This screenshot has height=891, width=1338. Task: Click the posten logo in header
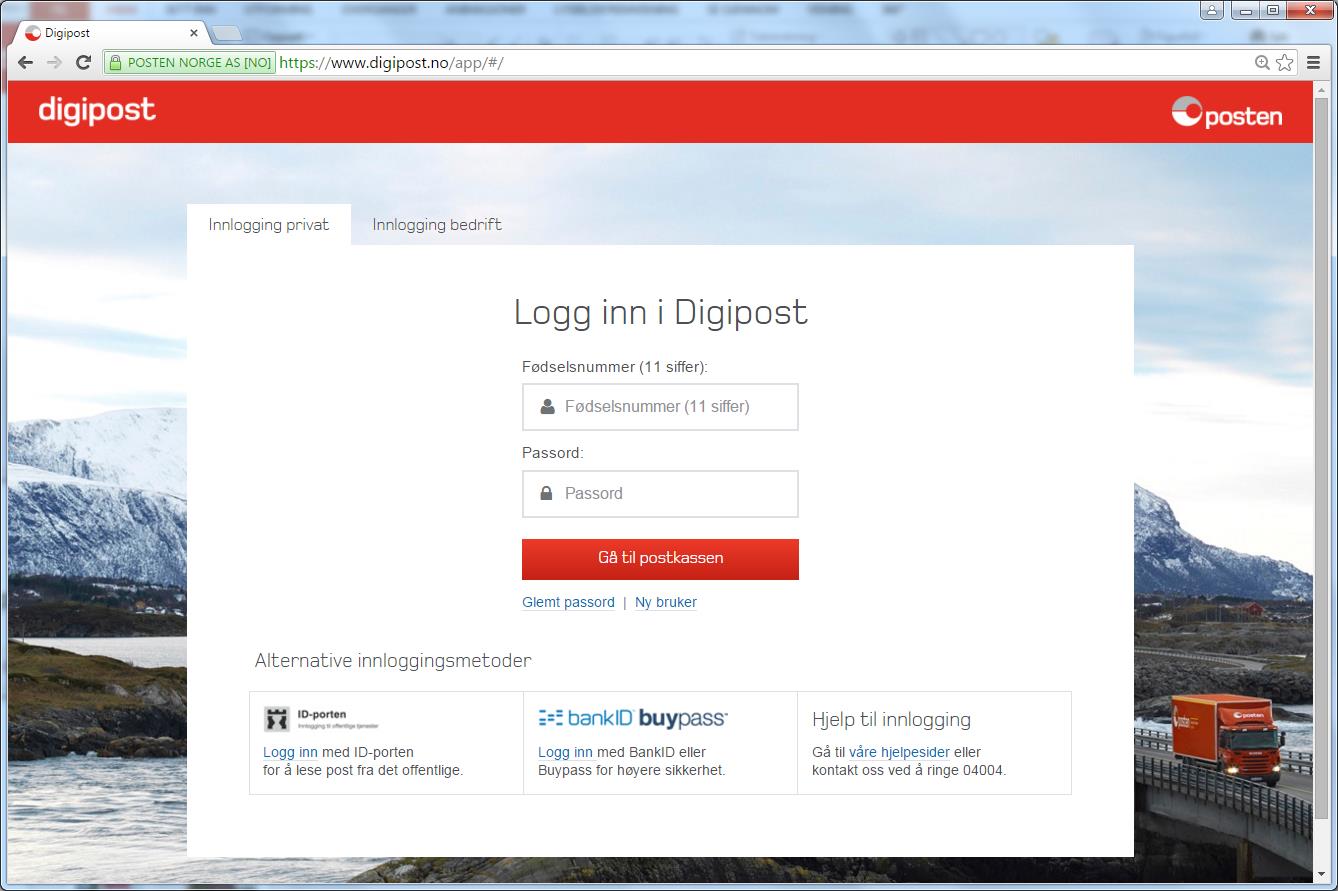tap(1227, 113)
